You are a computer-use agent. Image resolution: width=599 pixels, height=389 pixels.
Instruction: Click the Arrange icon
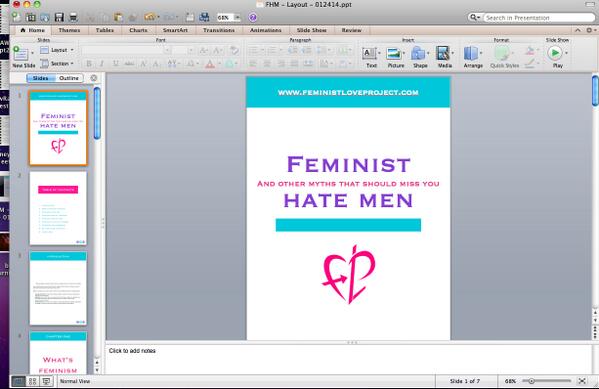pyautogui.click(x=471, y=53)
